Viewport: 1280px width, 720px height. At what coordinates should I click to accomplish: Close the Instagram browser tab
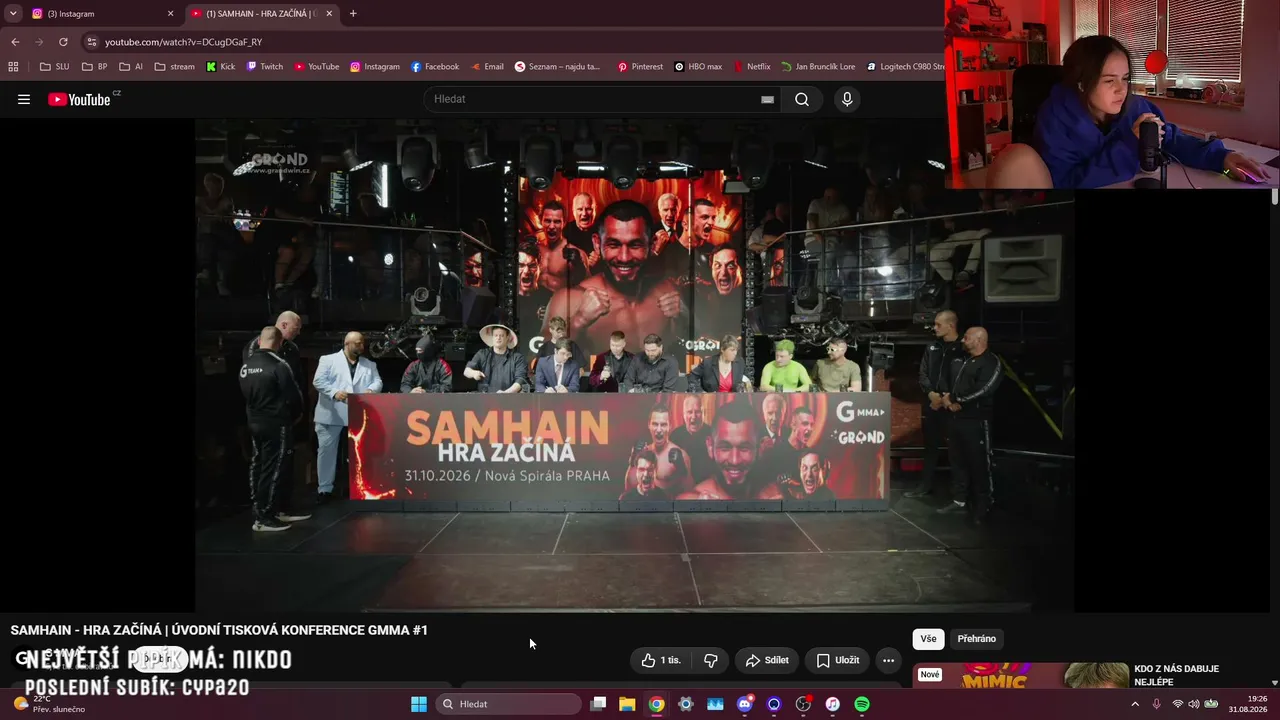coord(170,14)
